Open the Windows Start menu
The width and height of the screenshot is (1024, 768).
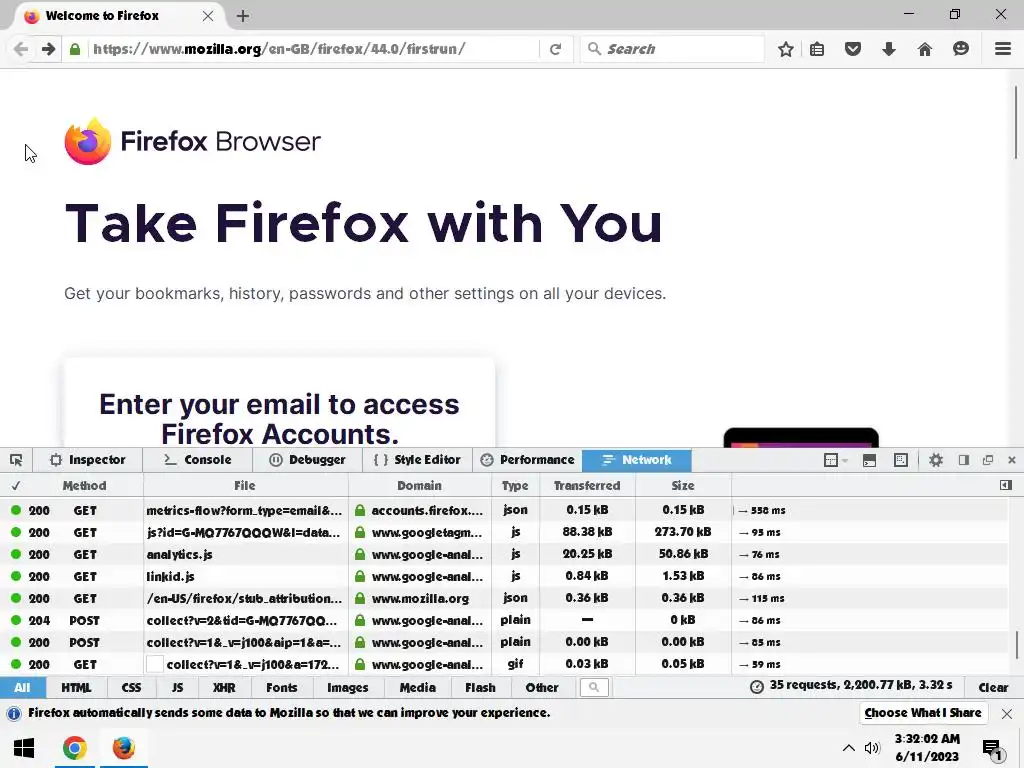pyautogui.click(x=24, y=748)
